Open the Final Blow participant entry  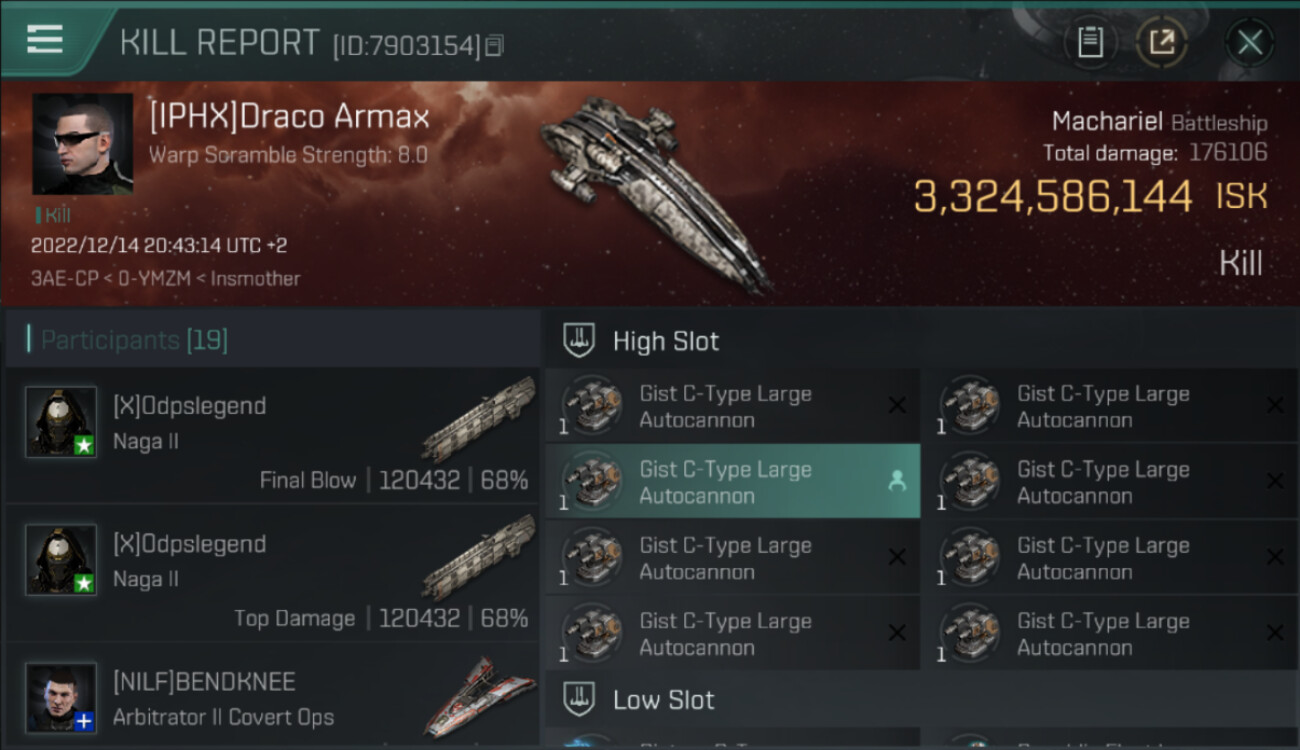pos(272,436)
